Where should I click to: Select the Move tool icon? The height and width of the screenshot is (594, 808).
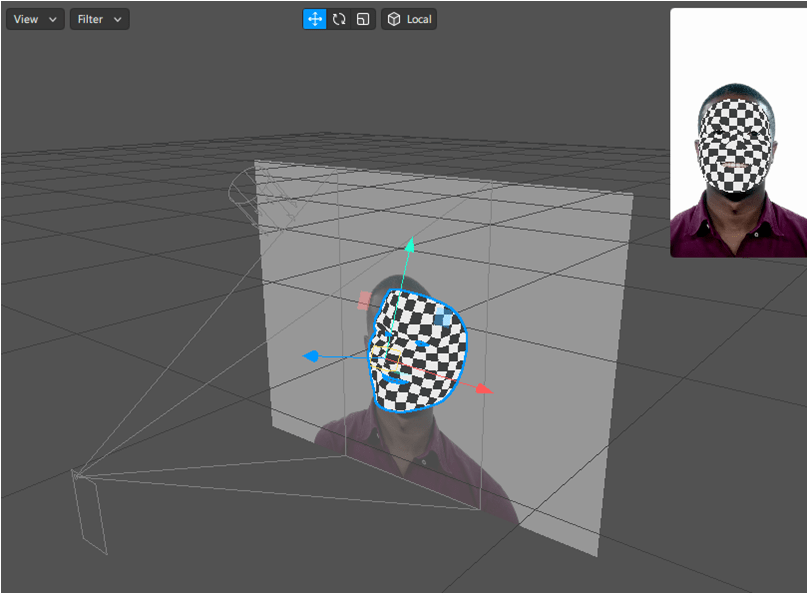(x=315, y=19)
